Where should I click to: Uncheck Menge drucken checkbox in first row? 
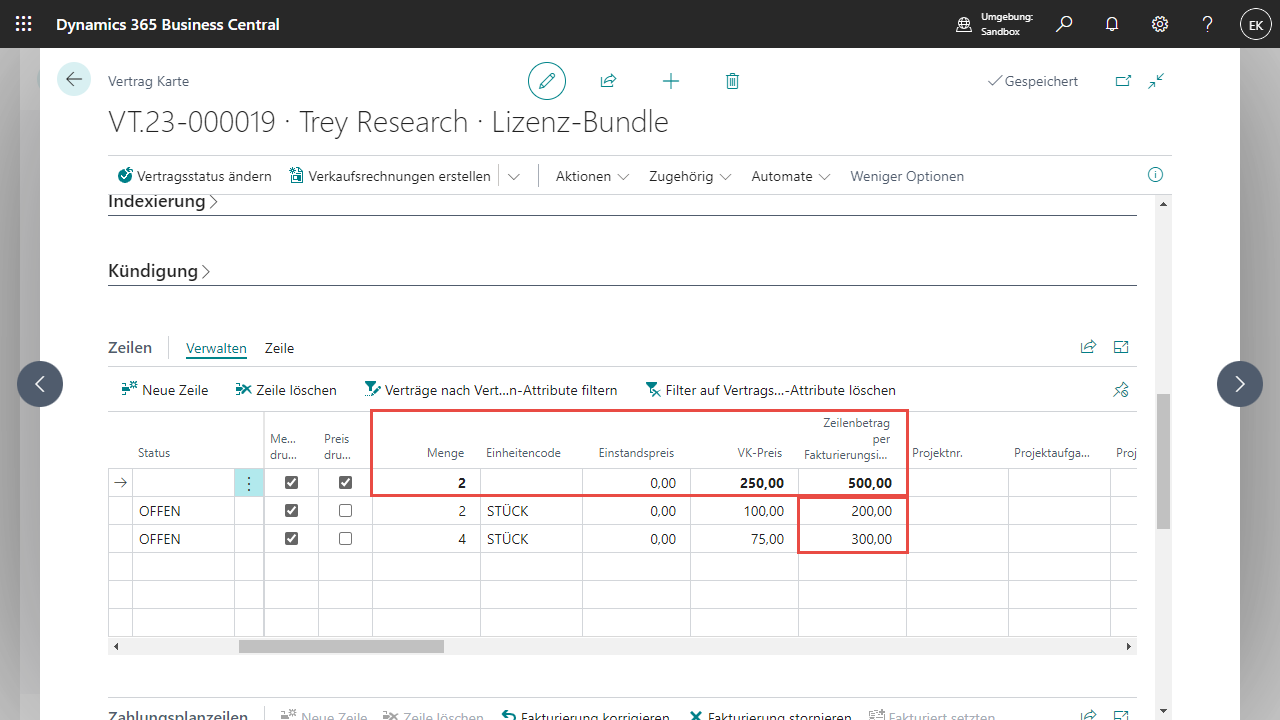click(x=291, y=483)
